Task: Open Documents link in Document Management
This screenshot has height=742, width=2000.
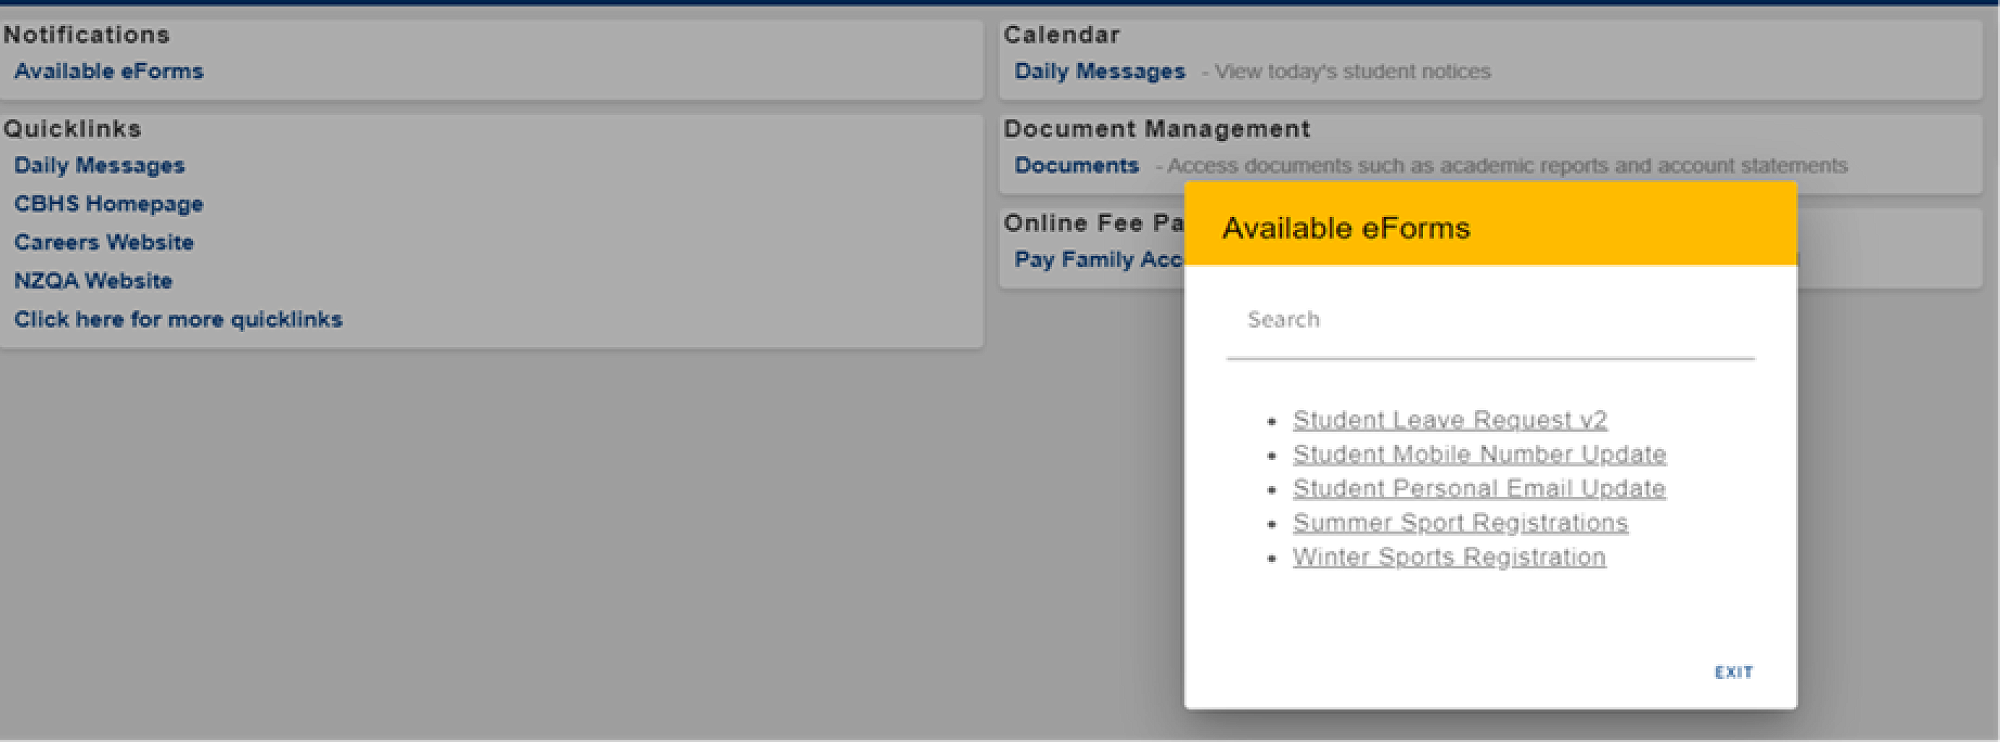Action: tap(1076, 166)
